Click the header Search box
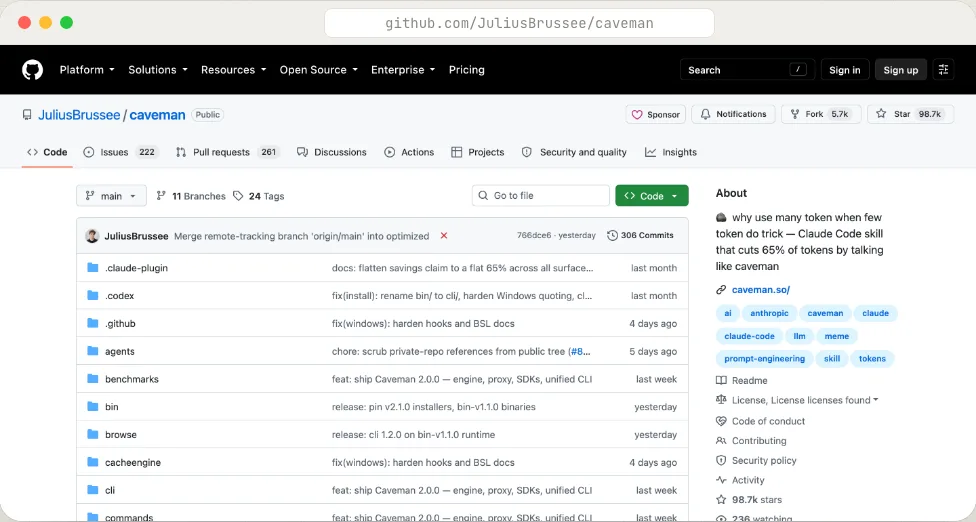The width and height of the screenshot is (976, 522). [x=747, y=70]
